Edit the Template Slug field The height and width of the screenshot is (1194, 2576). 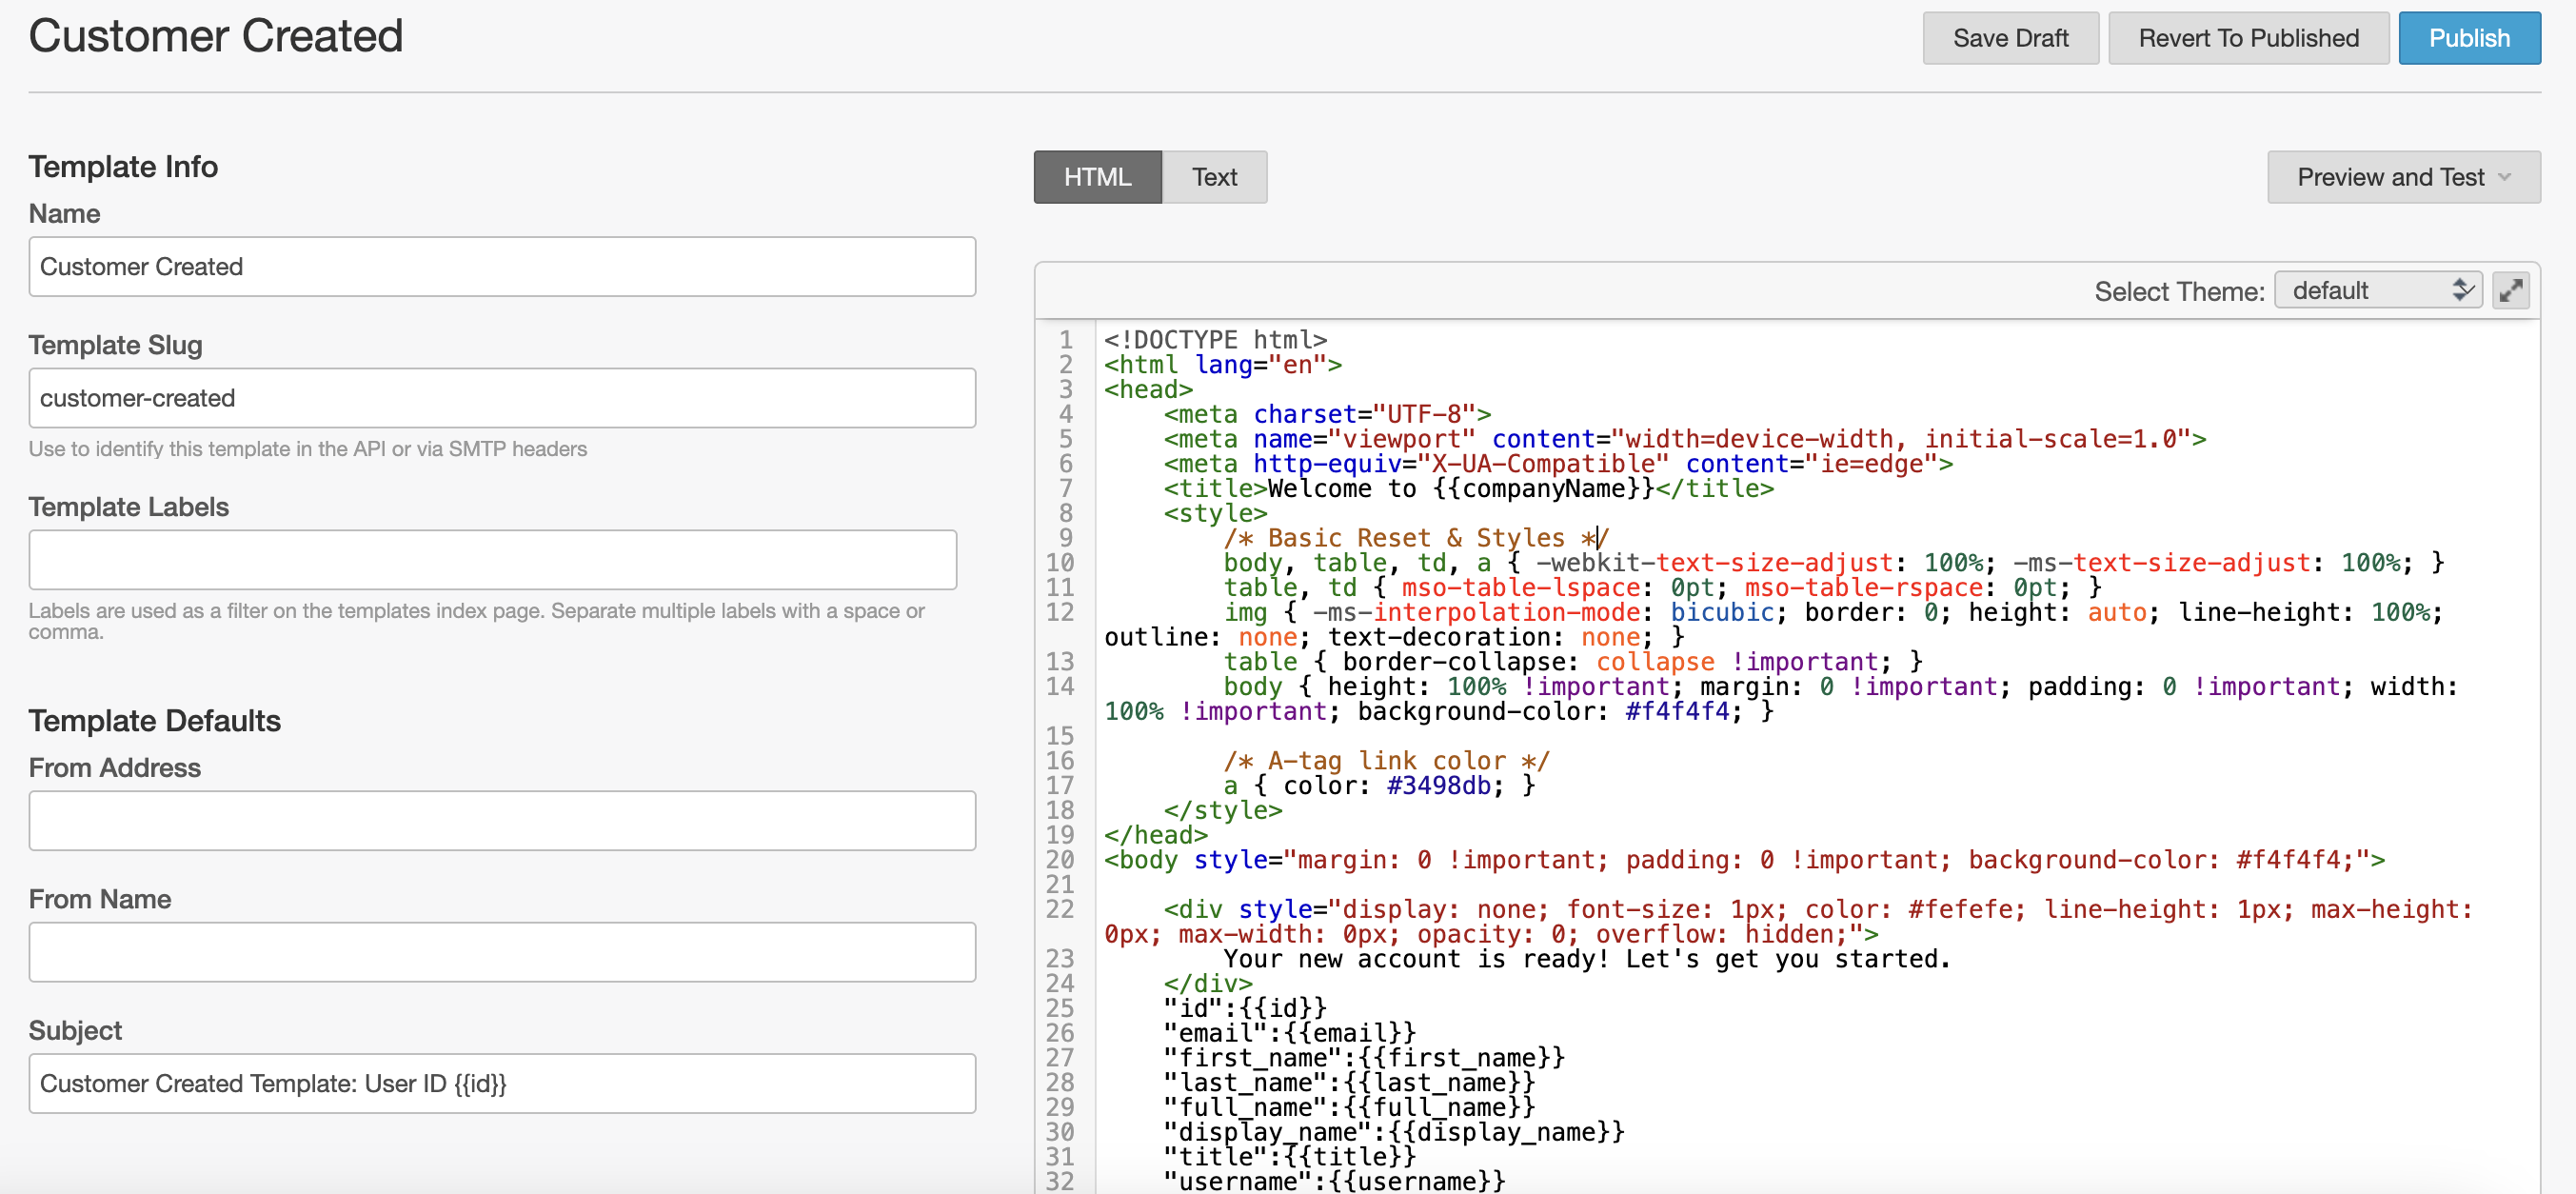pos(502,398)
